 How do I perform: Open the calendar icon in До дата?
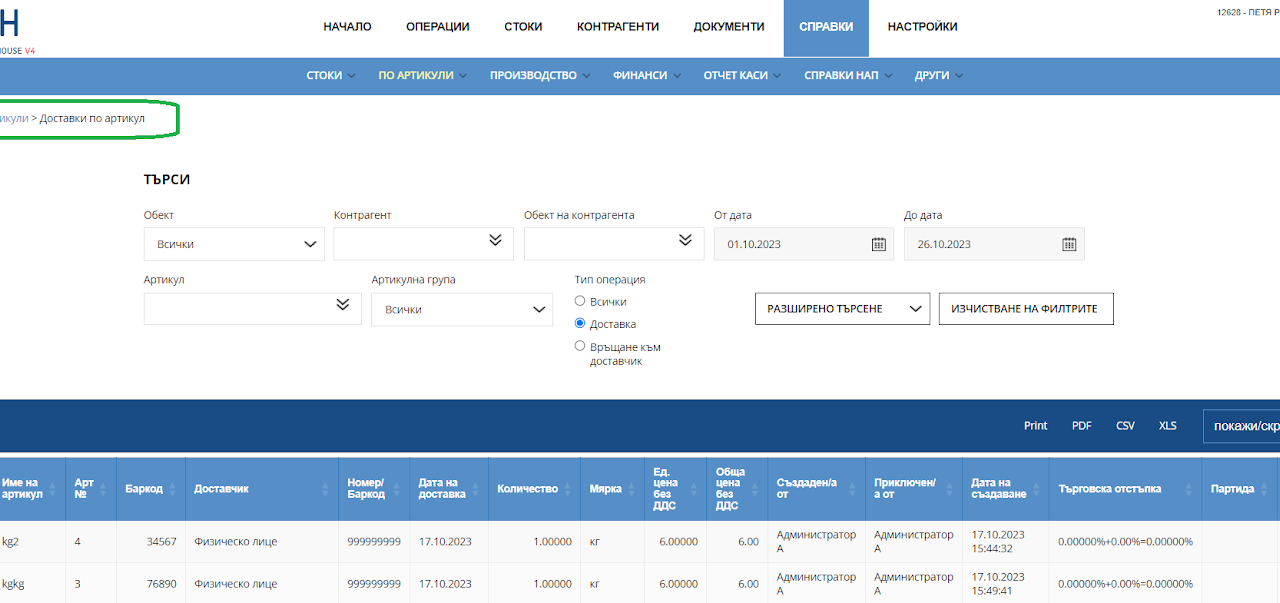pyautogui.click(x=1068, y=244)
